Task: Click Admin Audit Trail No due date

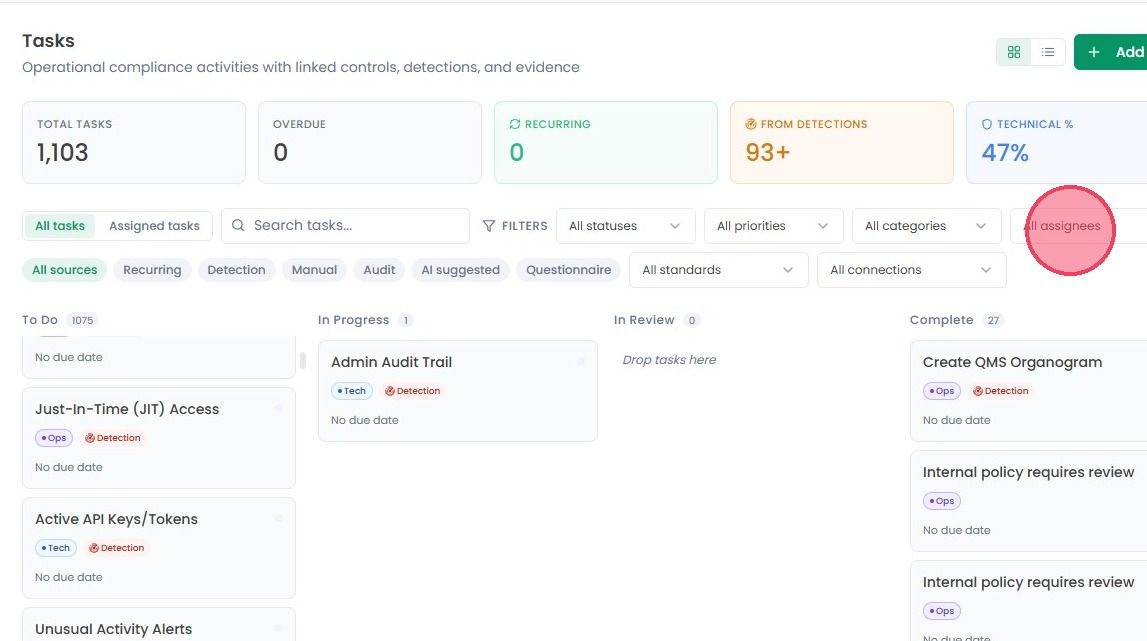Action: click(364, 420)
